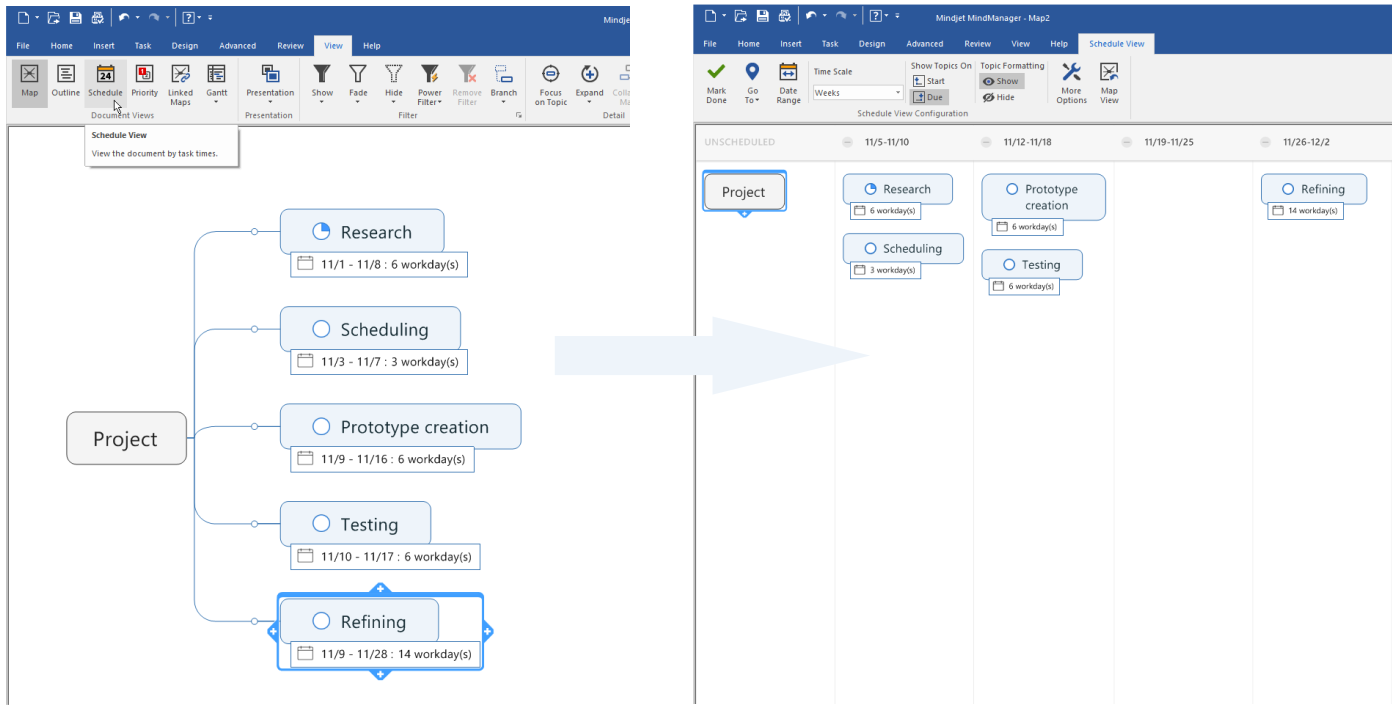Click calendar icon under Refining map topic
This screenshot has height=705, width=1392.
pyautogui.click(x=306, y=653)
